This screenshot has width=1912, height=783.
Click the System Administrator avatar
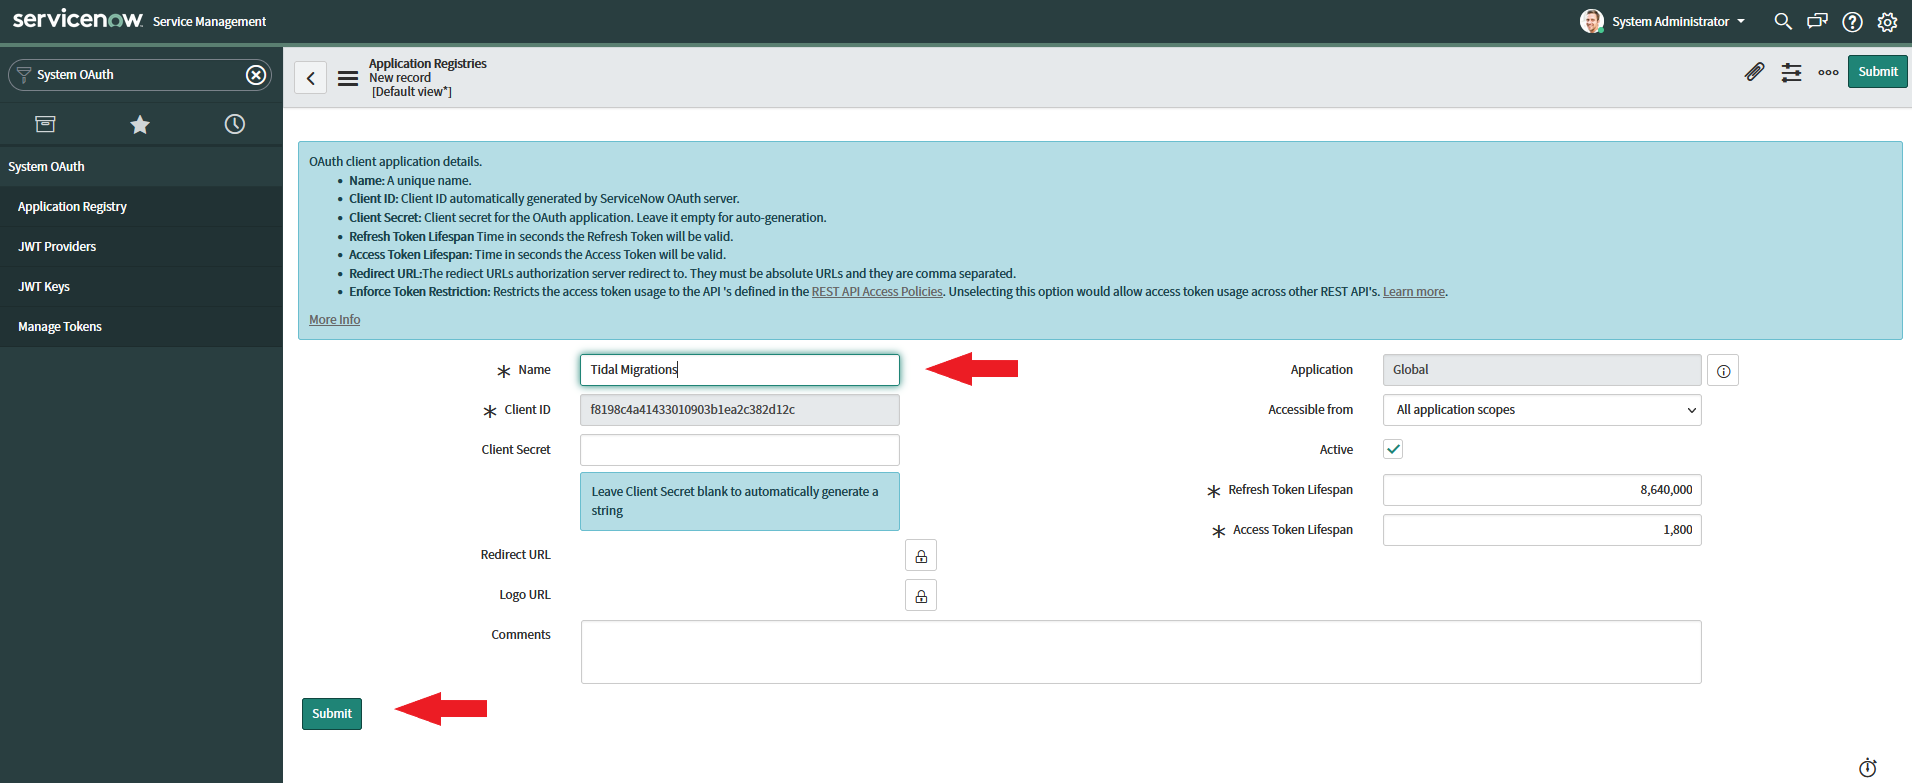[1592, 21]
